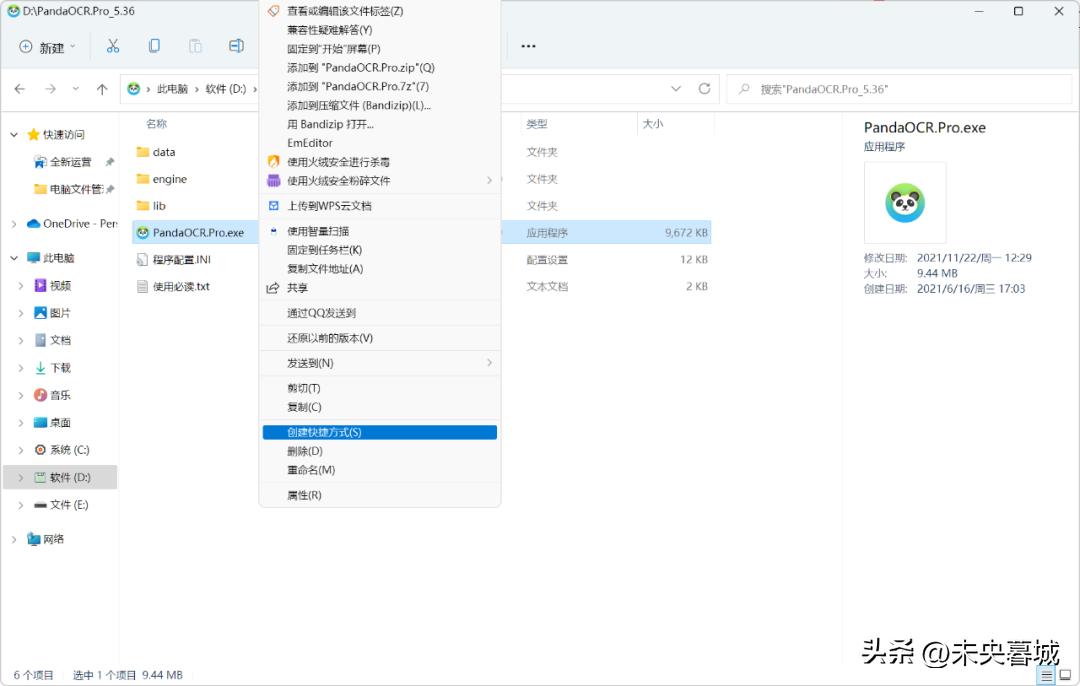
Task: Select the Rename icon in the toolbar
Action: pos(237,45)
